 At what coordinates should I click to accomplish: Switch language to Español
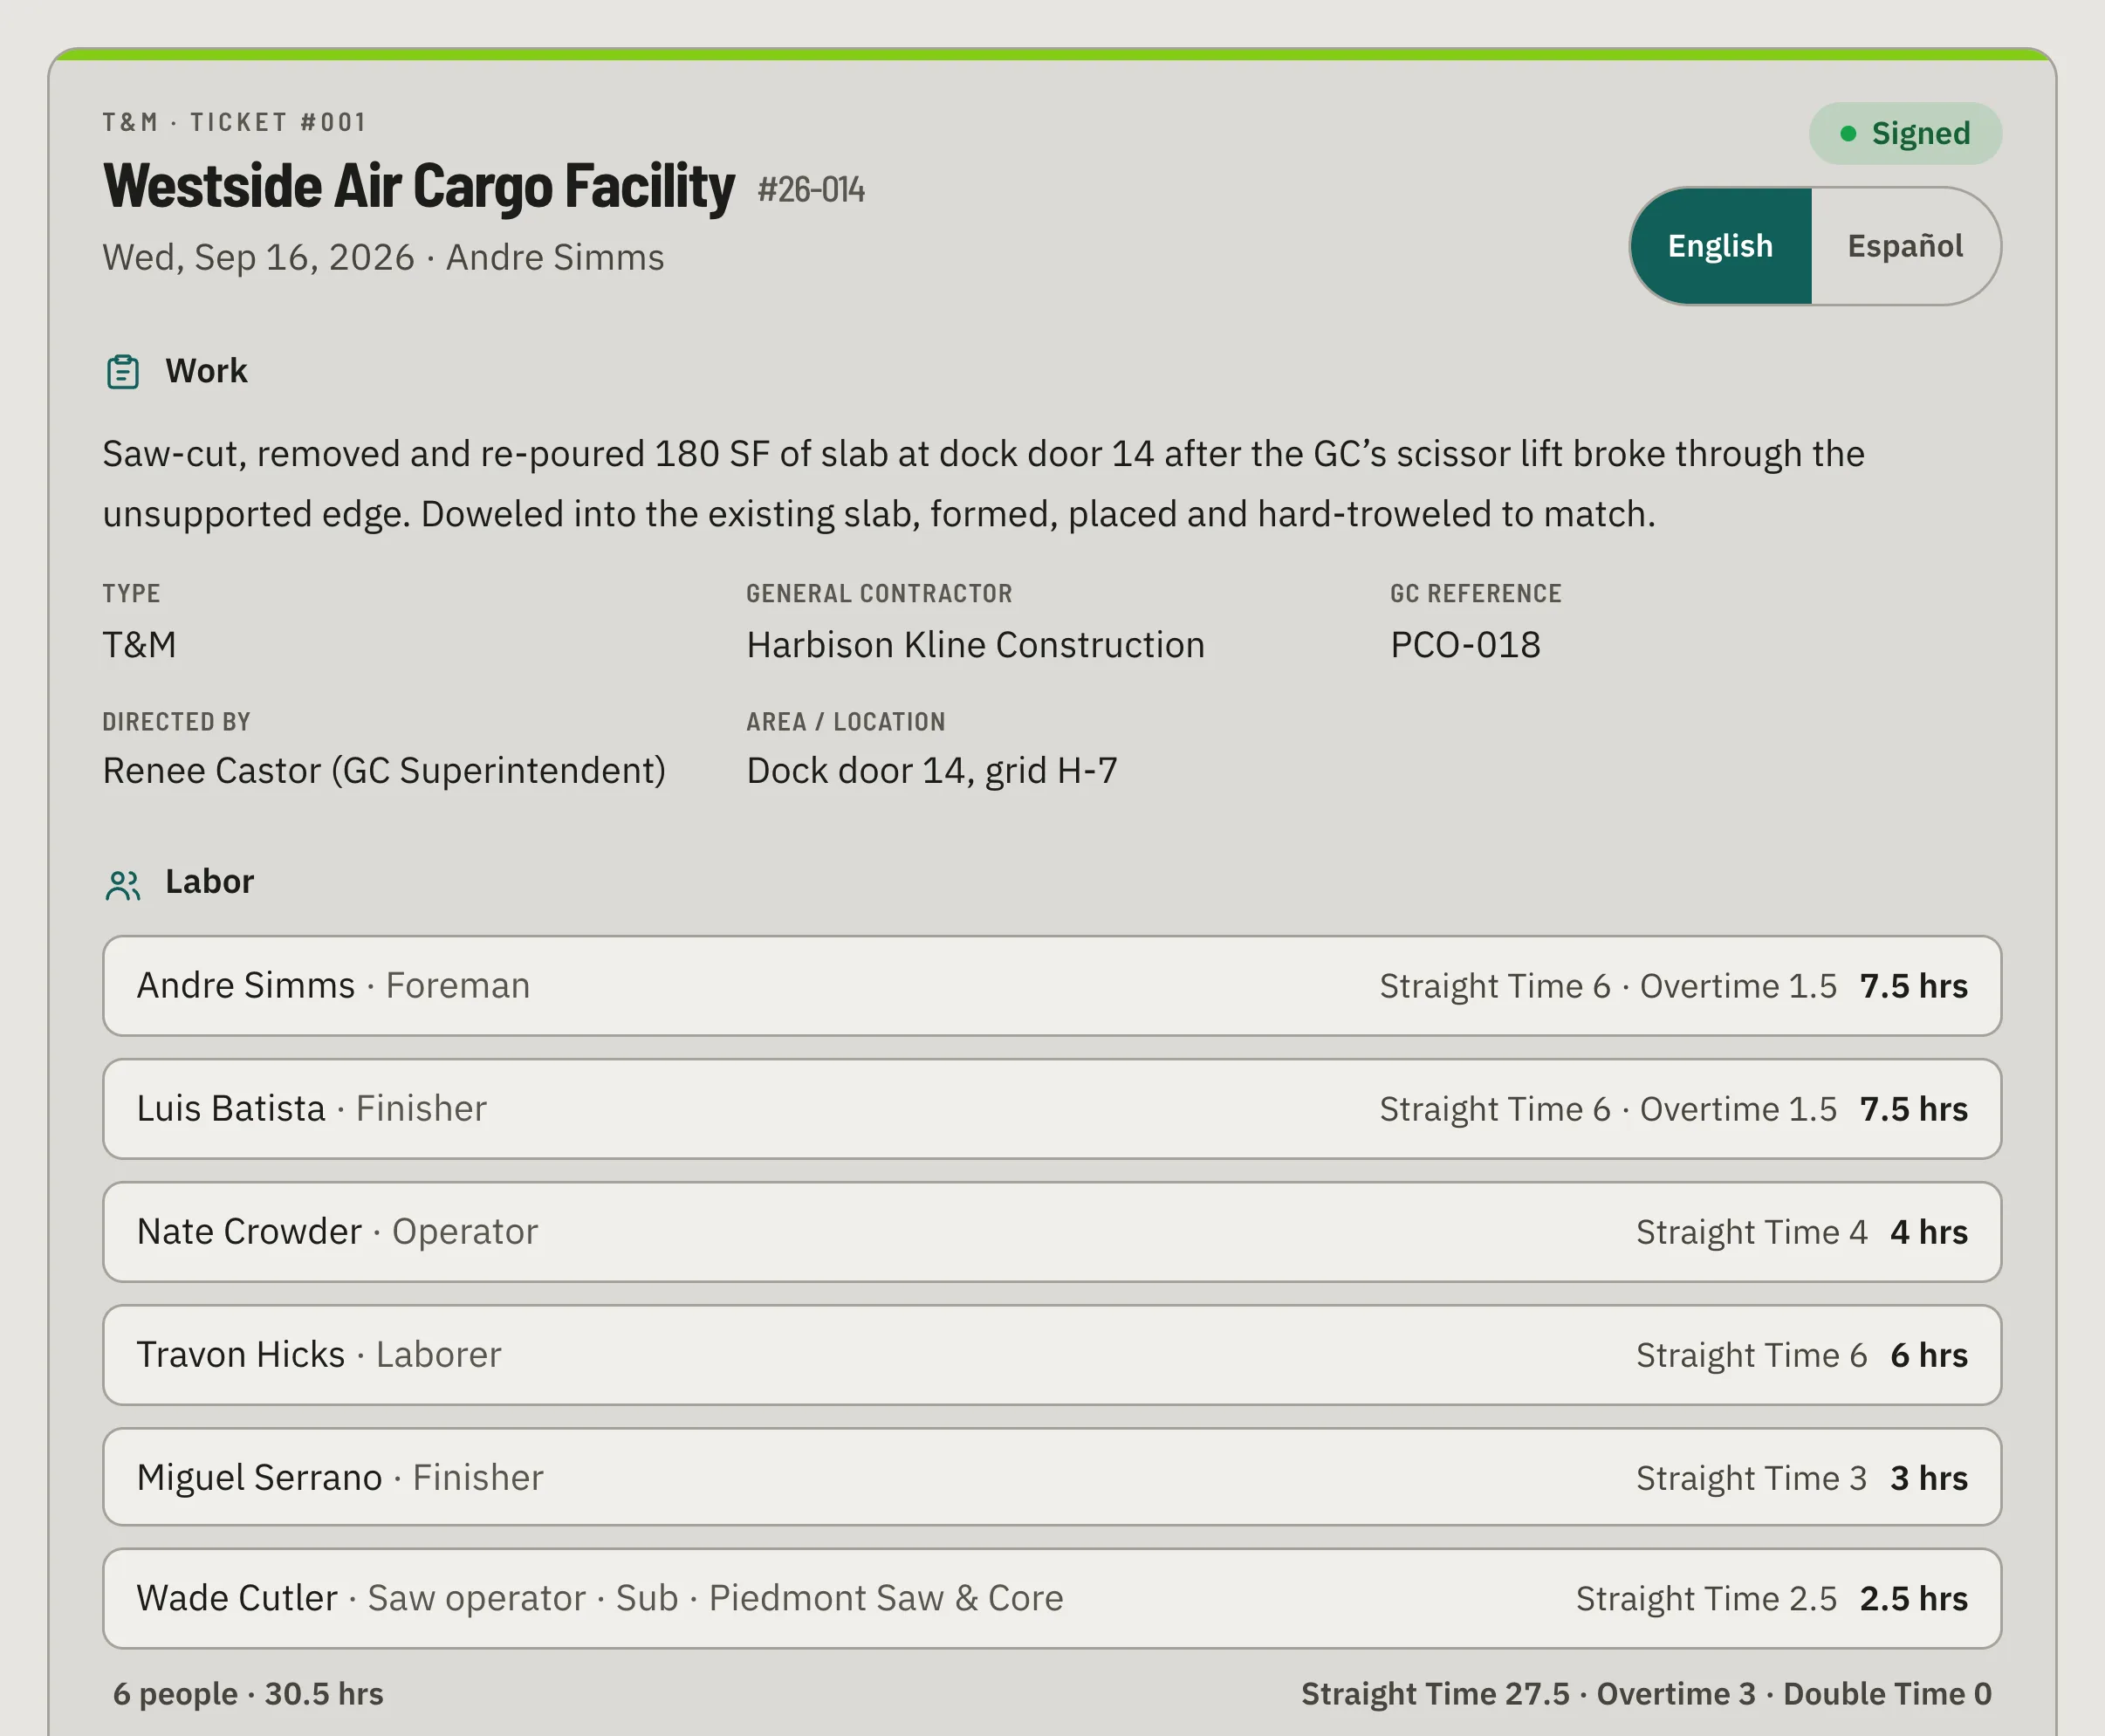(1905, 246)
